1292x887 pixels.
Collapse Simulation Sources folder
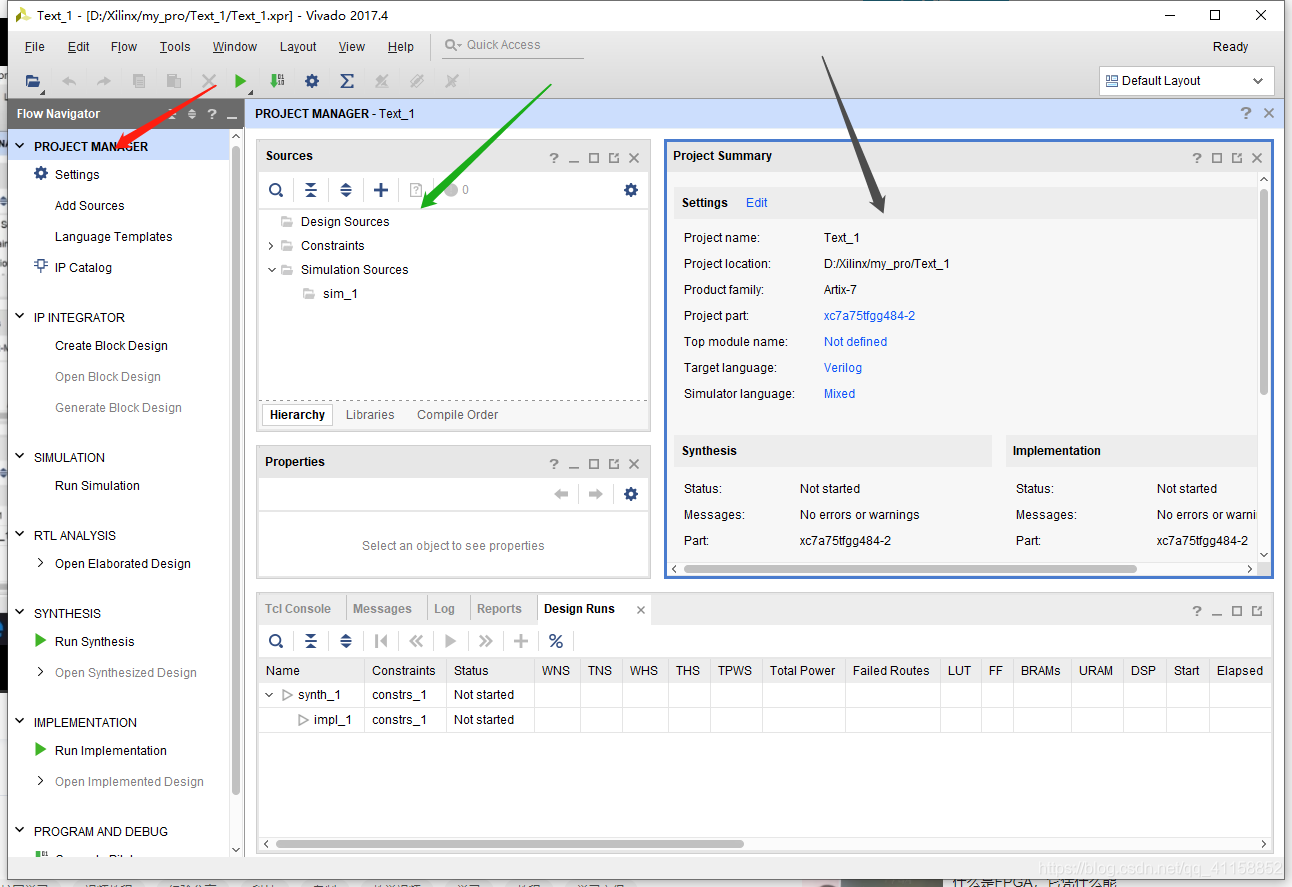[x=271, y=270]
